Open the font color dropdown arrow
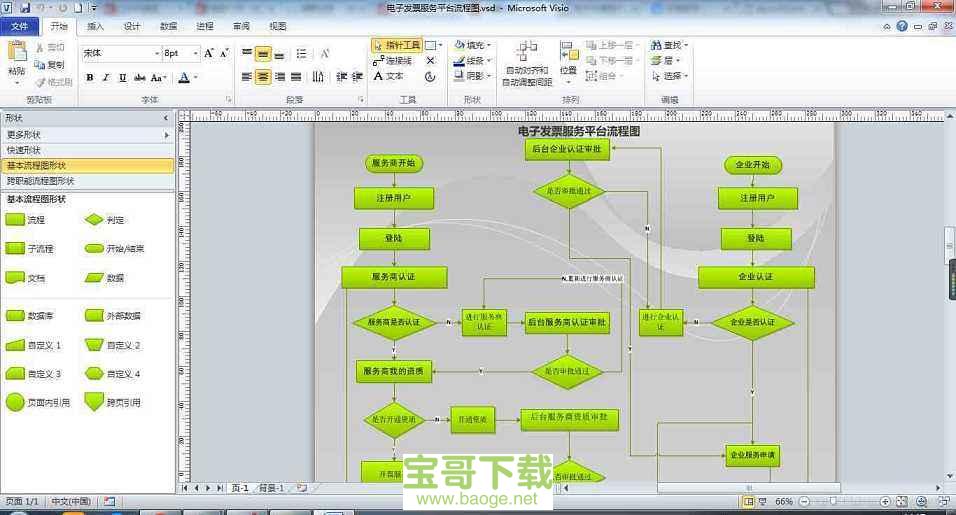Screen dimensions: 956x515 click(x=195, y=77)
